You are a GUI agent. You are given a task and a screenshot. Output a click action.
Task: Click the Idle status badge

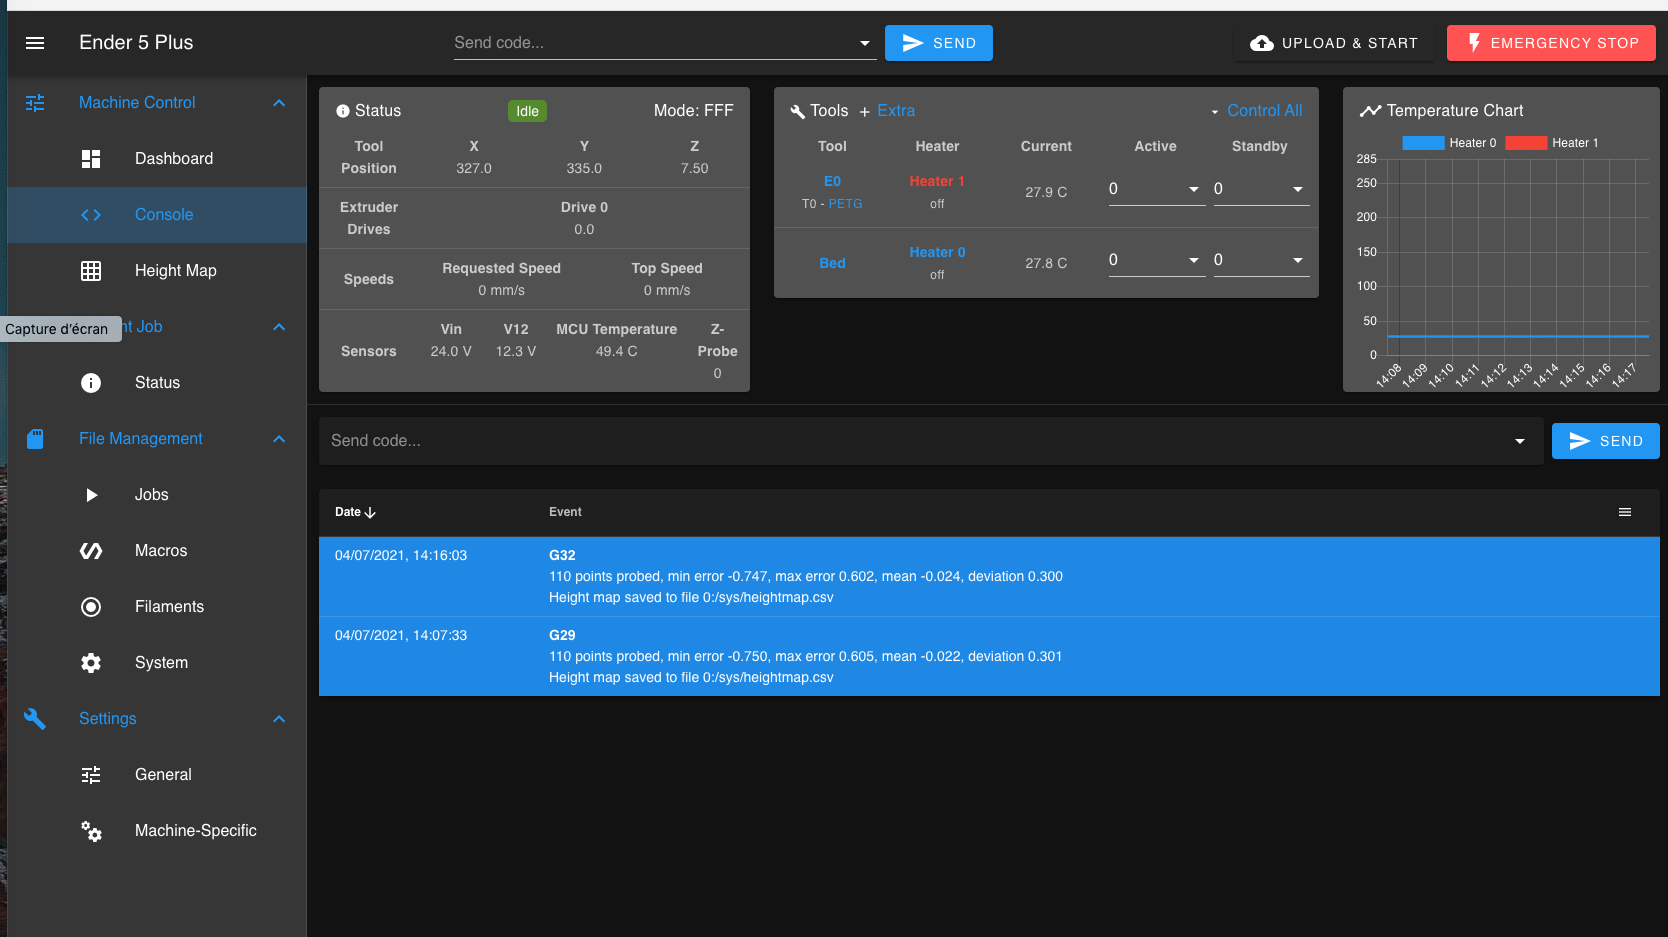point(527,111)
